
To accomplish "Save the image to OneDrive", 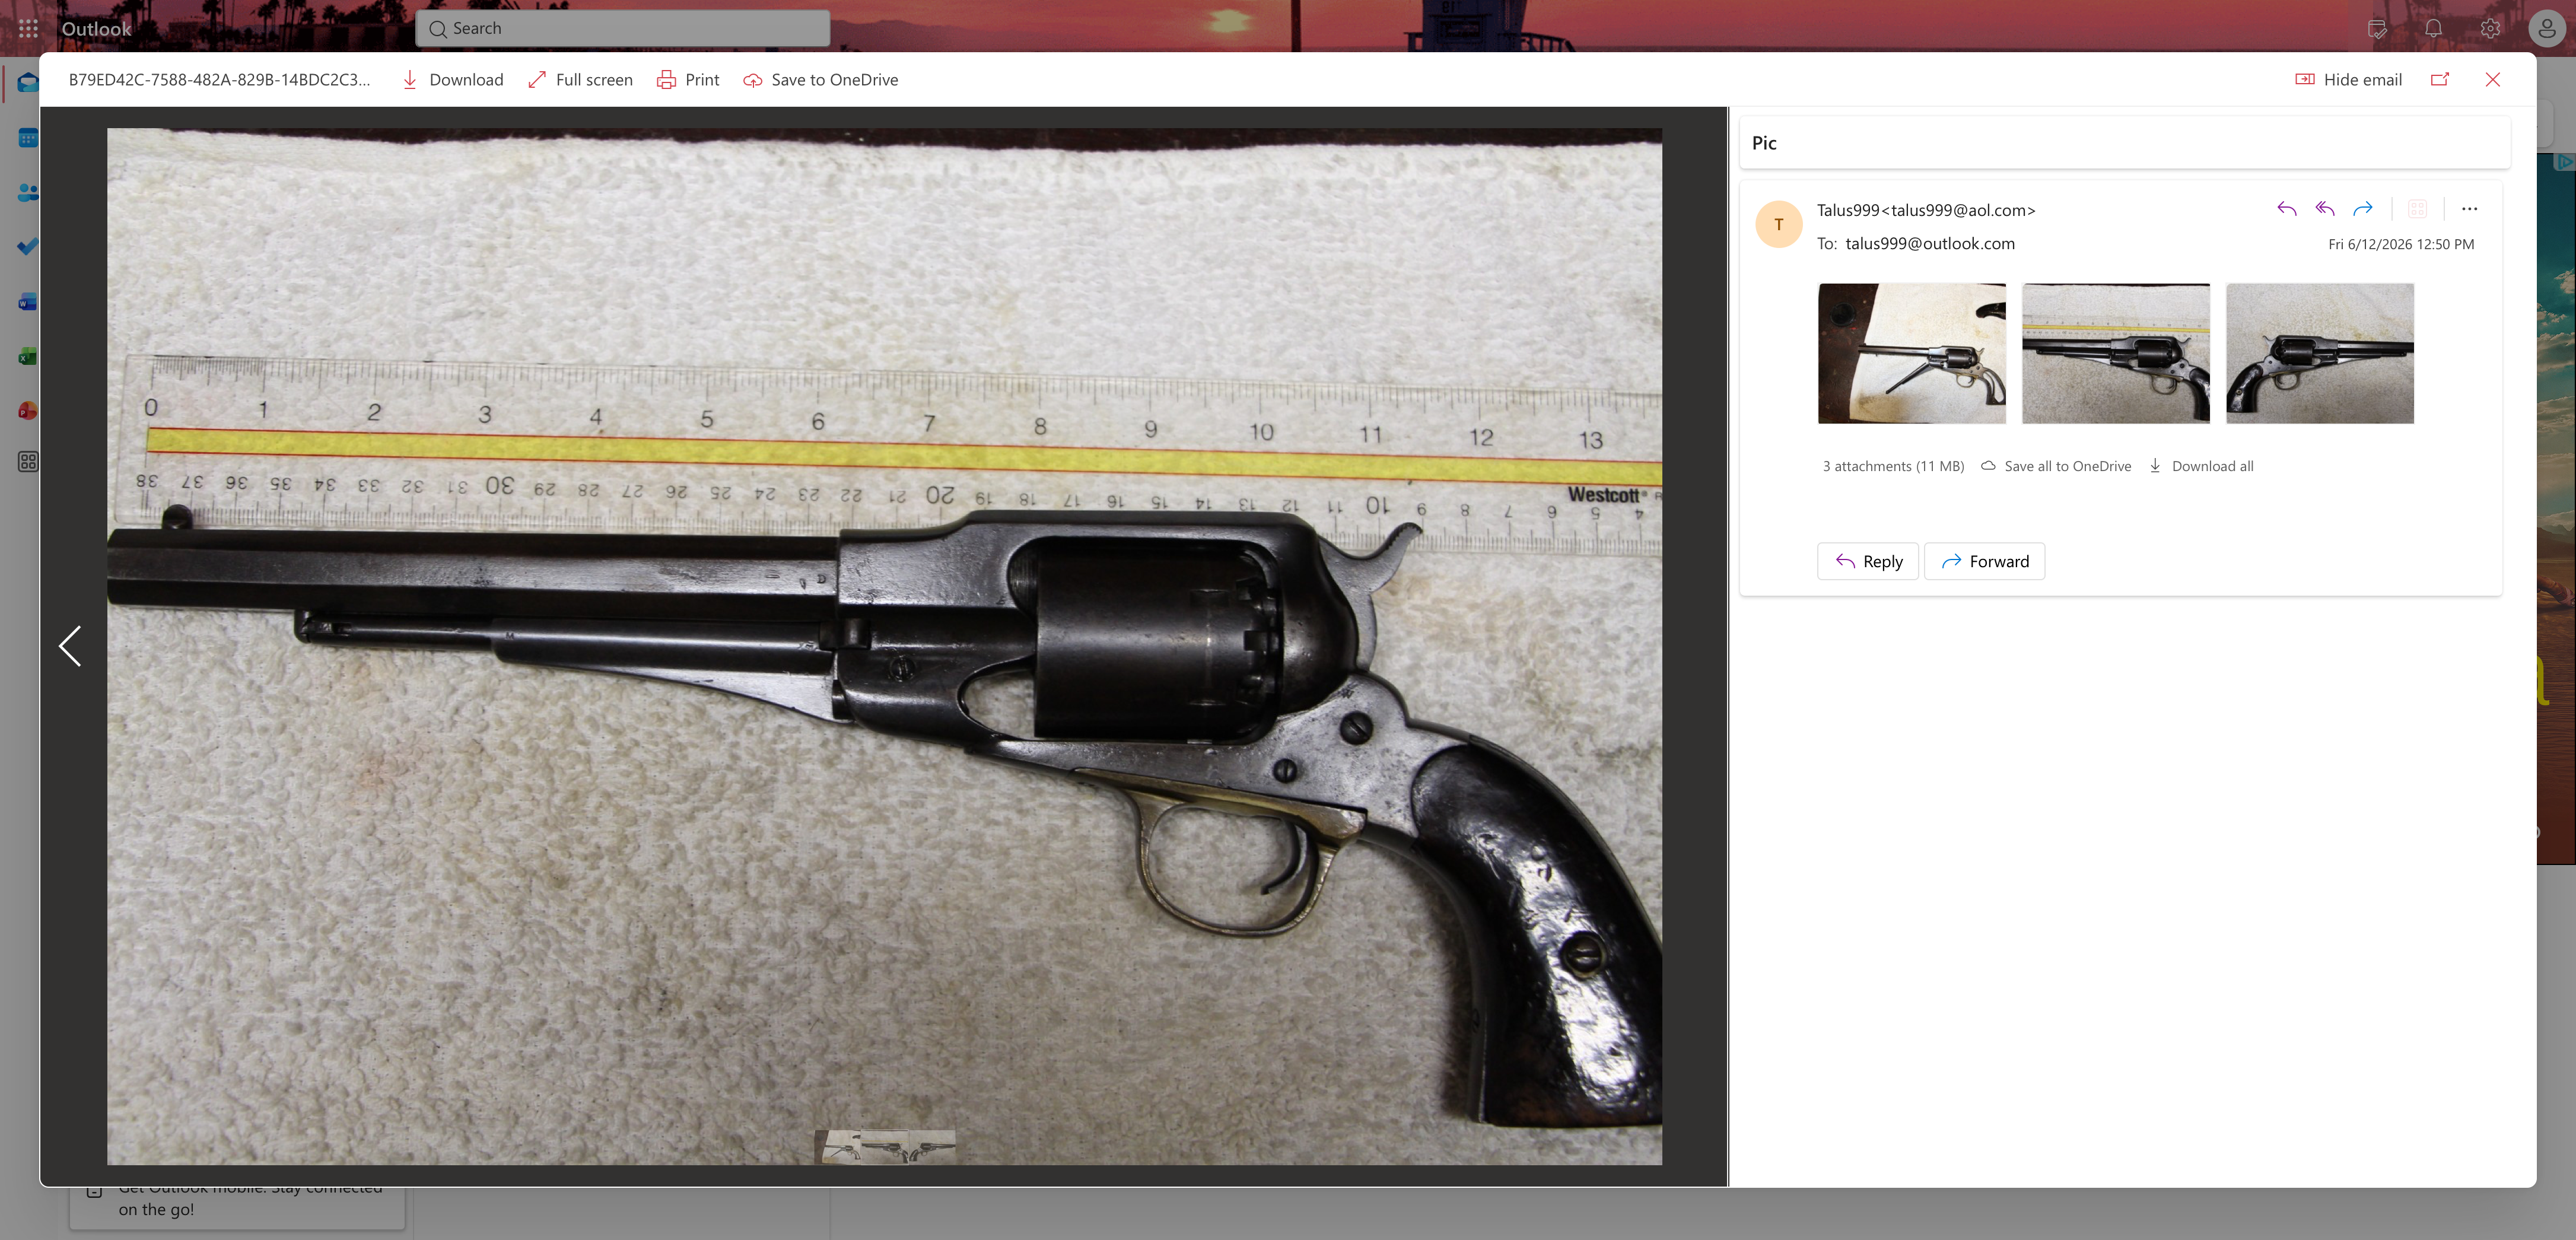I will [x=820, y=80].
